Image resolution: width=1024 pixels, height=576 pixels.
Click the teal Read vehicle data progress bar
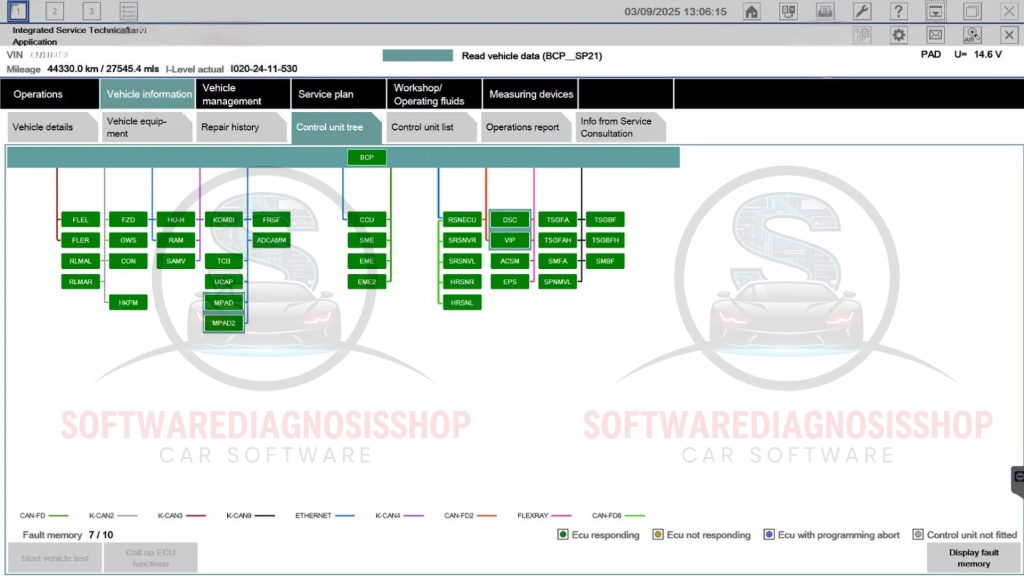(x=418, y=56)
